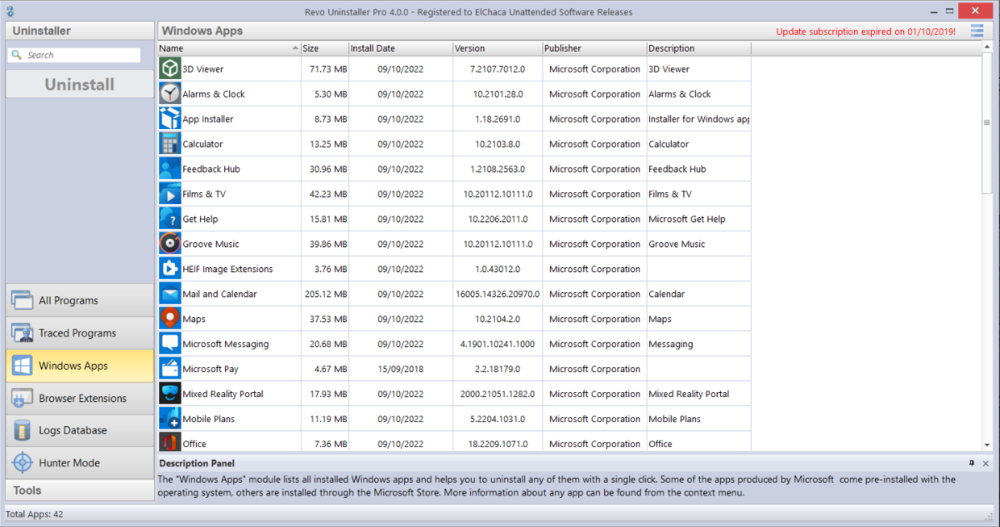Select the Mixed Reality Portal icon
This screenshot has width=1000, height=527.
pos(169,394)
